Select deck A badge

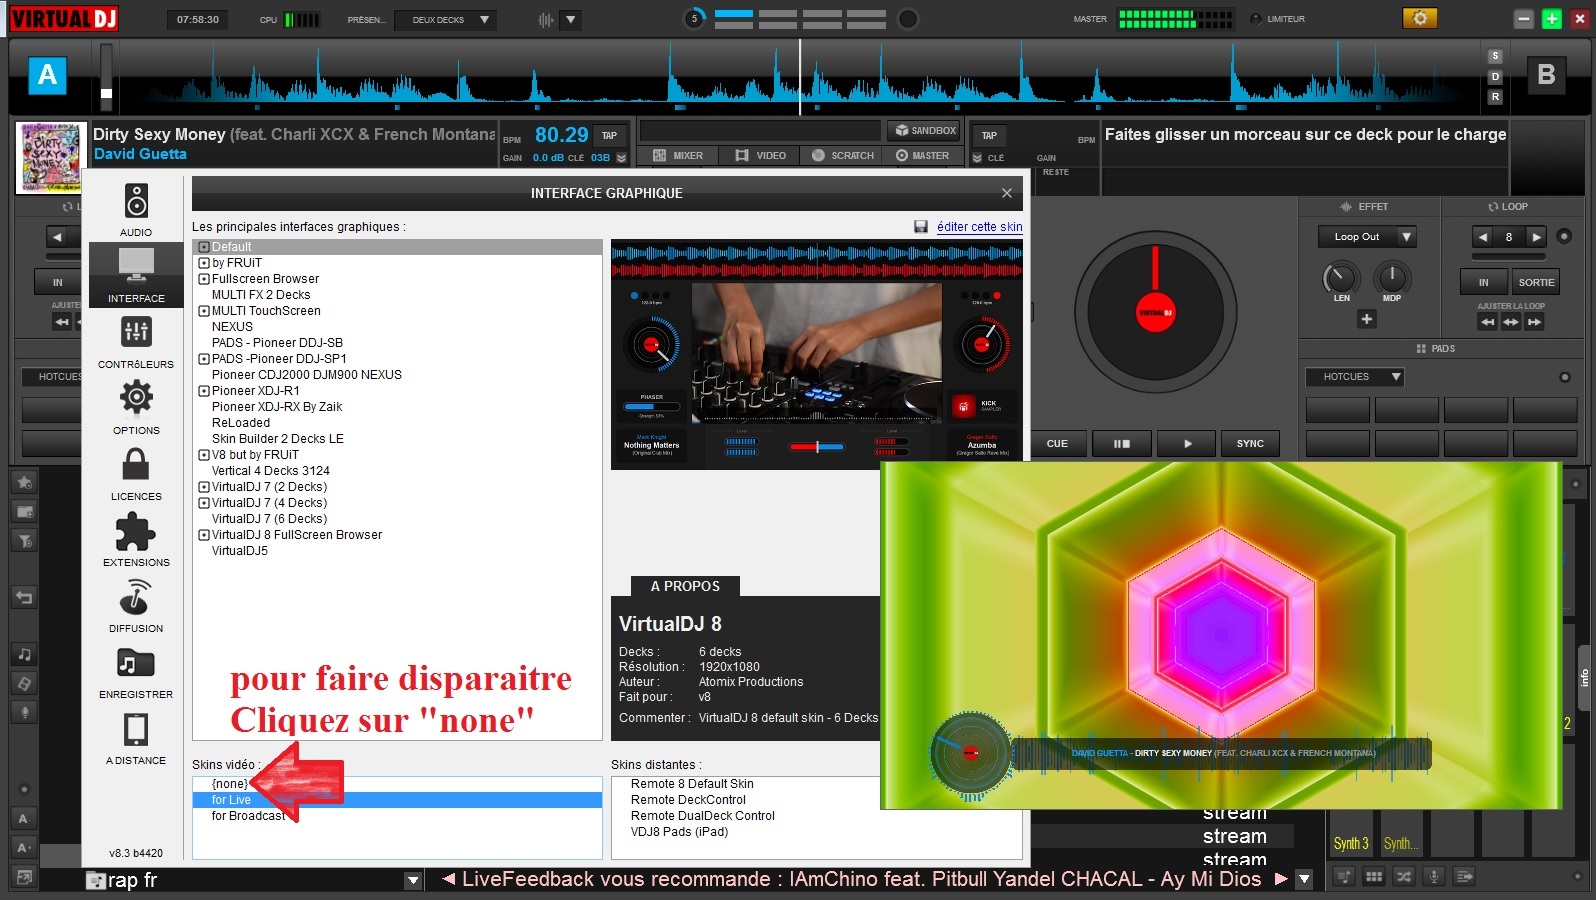click(47, 75)
